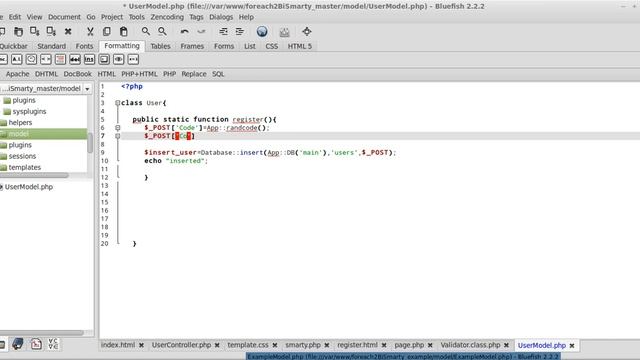Open the Help menu

click(246, 17)
